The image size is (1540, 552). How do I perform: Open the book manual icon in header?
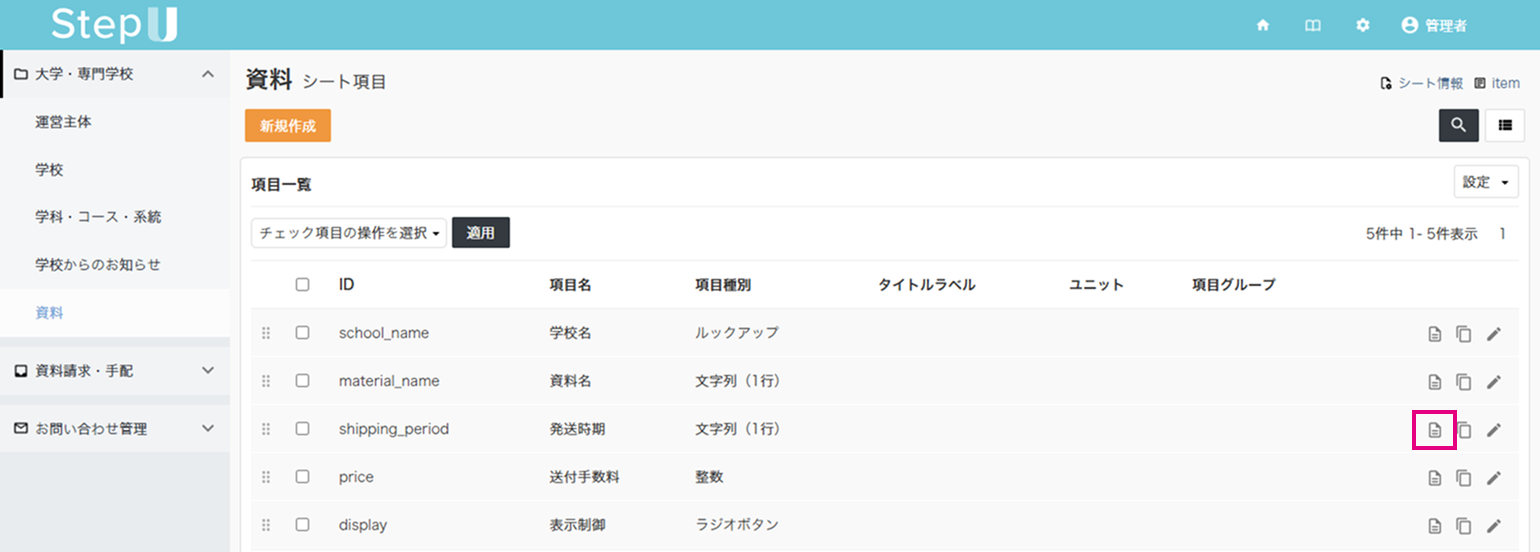[1312, 26]
